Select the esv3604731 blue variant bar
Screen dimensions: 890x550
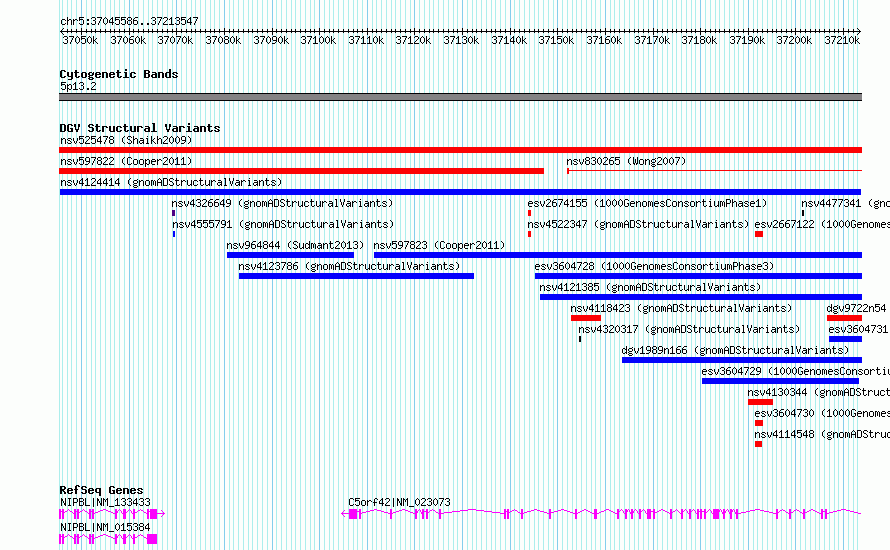845,339
